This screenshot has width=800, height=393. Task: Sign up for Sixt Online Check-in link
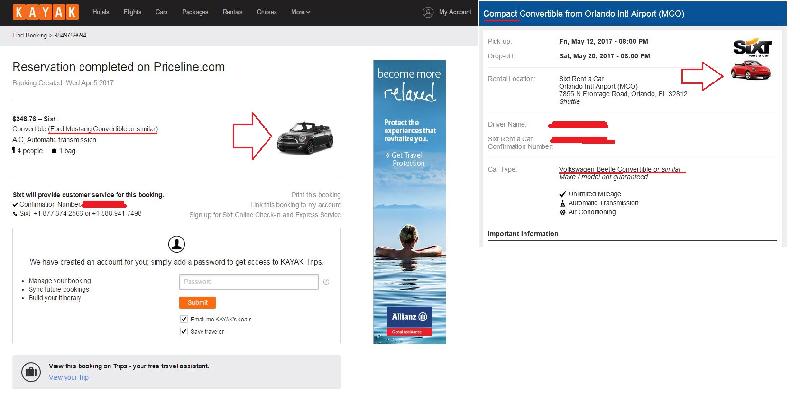265,215
